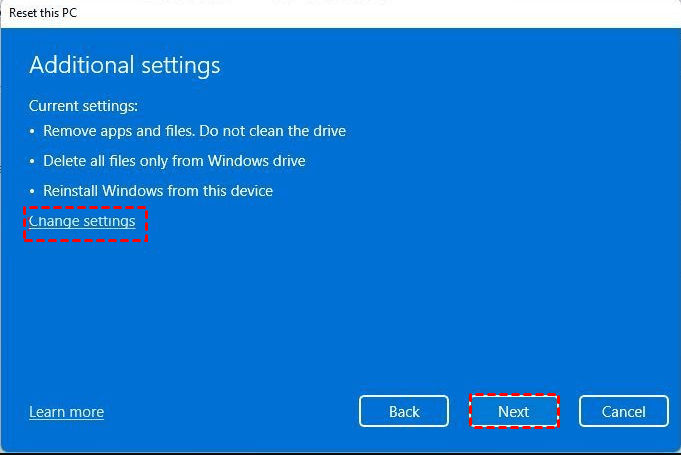Go back with the Back button
The image size is (681, 455).
(404, 411)
